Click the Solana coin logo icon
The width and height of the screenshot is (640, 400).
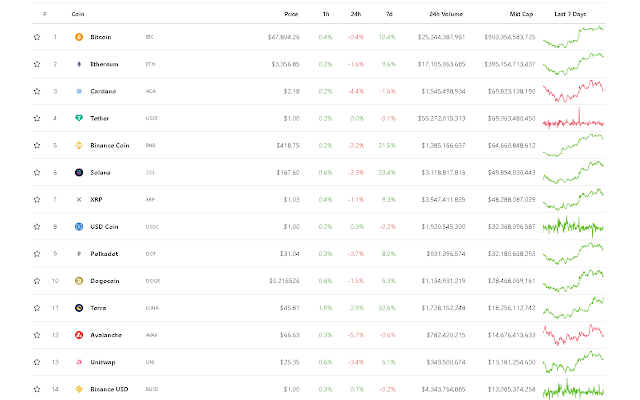[x=79, y=172]
